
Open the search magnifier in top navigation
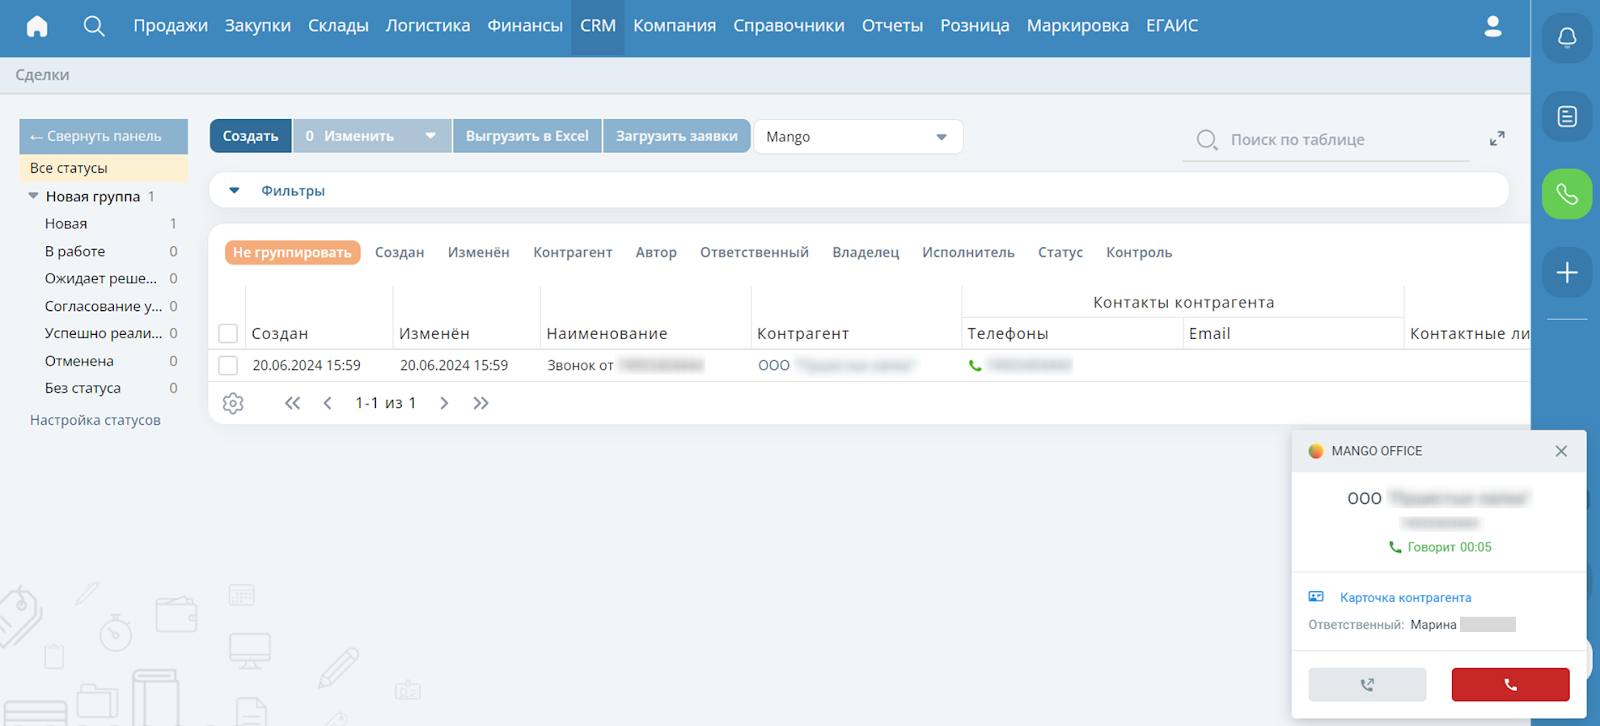(94, 26)
